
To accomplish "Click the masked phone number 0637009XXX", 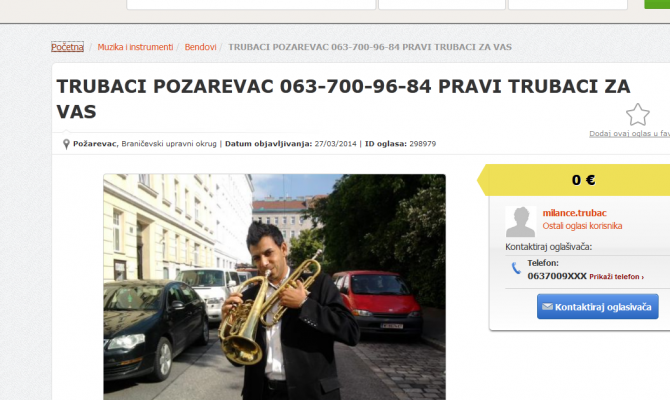I will (557, 276).
